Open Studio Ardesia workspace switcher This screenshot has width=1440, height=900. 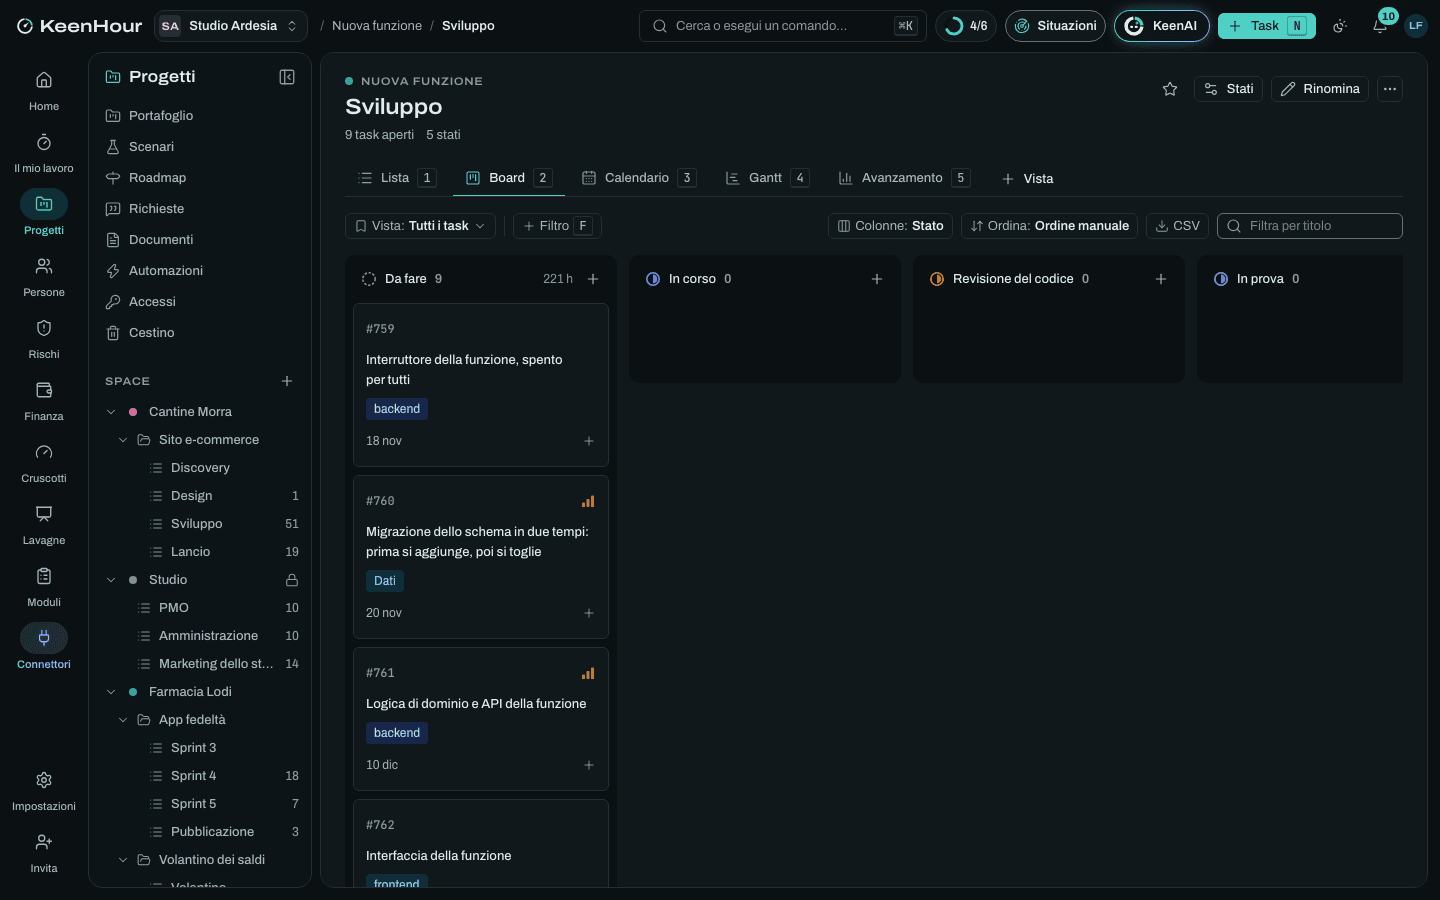click(x=231, y=26)
